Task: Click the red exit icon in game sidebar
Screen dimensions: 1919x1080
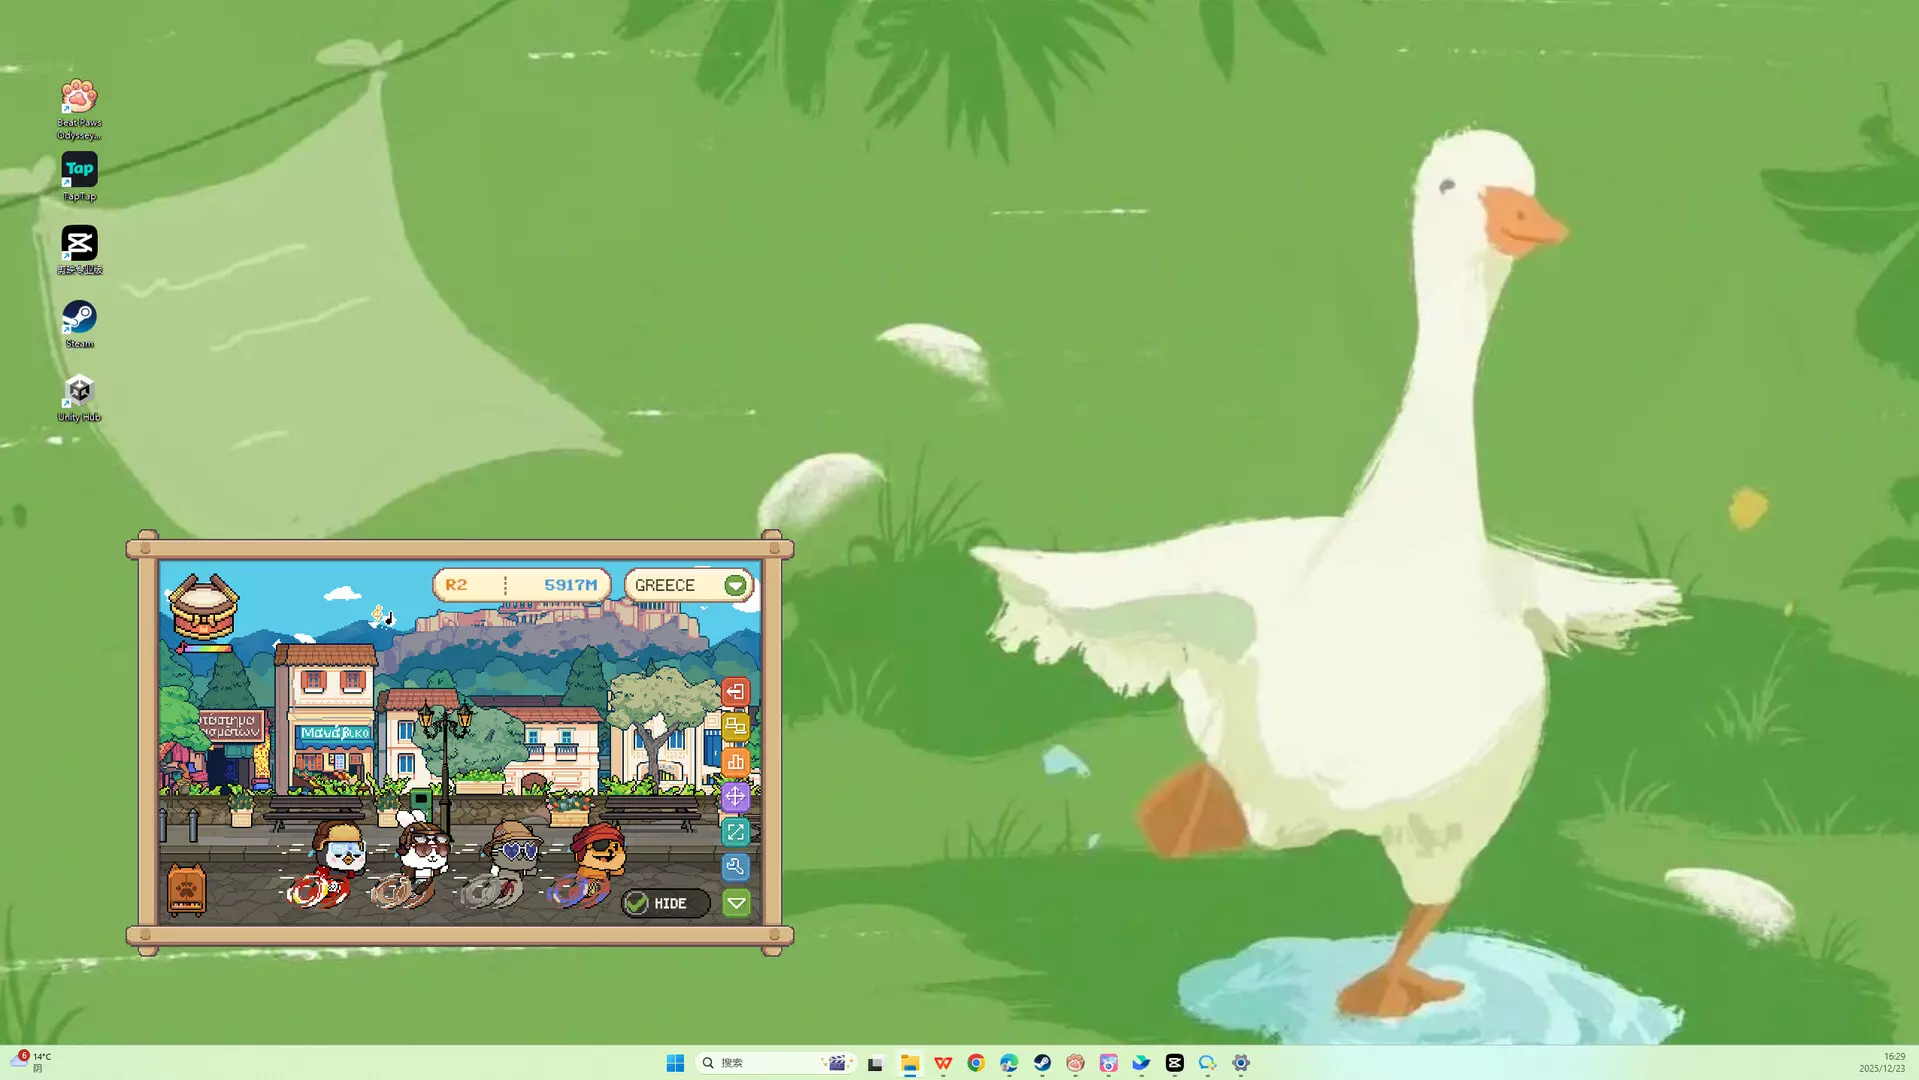Action: point(735,691)
